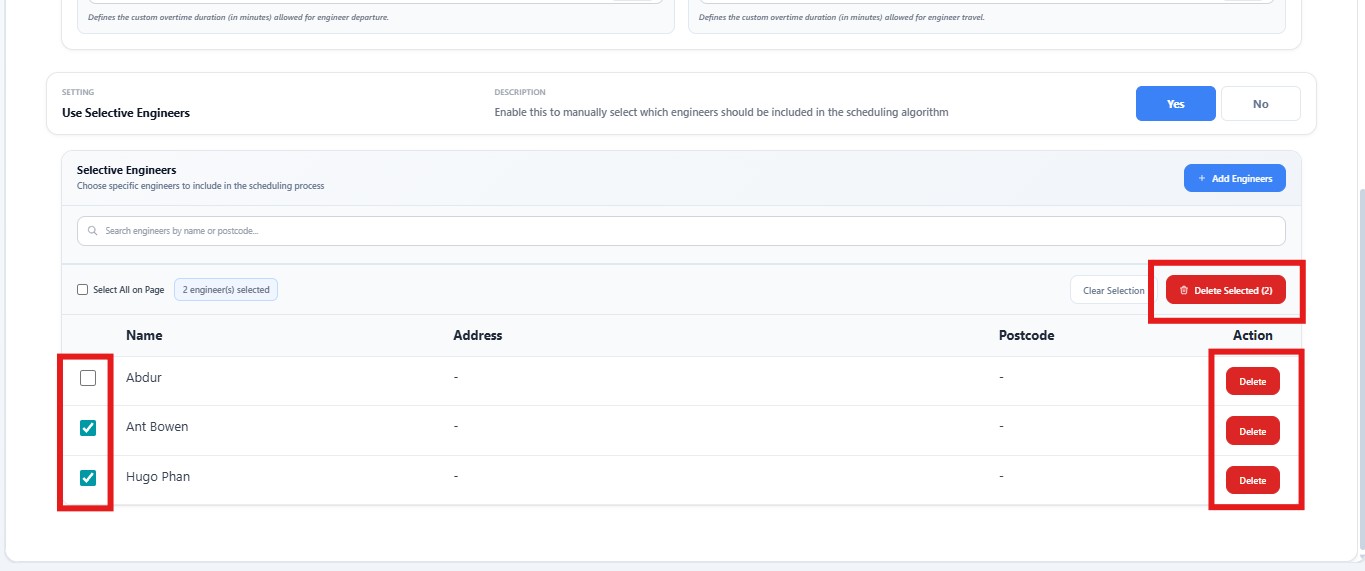Select No for Use Selective Engineers
The height and width of the screenshot is (571, 1365).
[x=1261, y=104]
